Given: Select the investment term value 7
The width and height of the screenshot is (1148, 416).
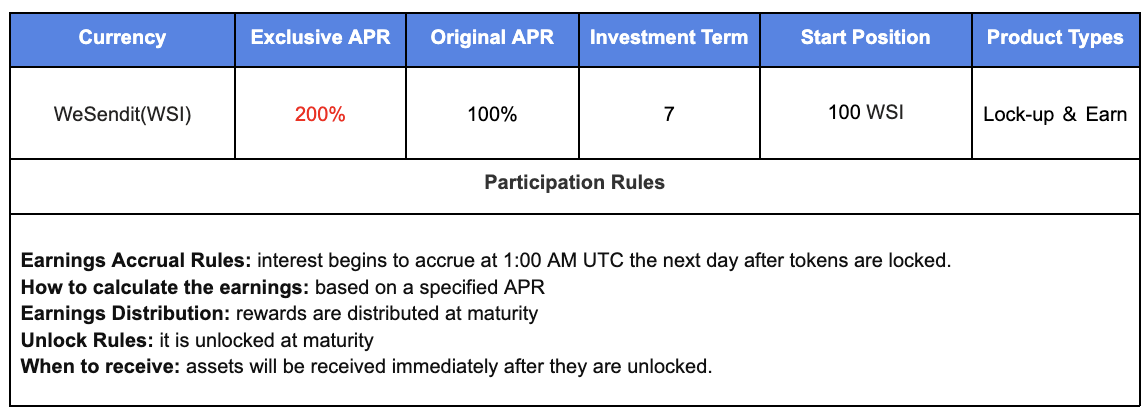Looking at the screenshot, I should click(668, 114).
